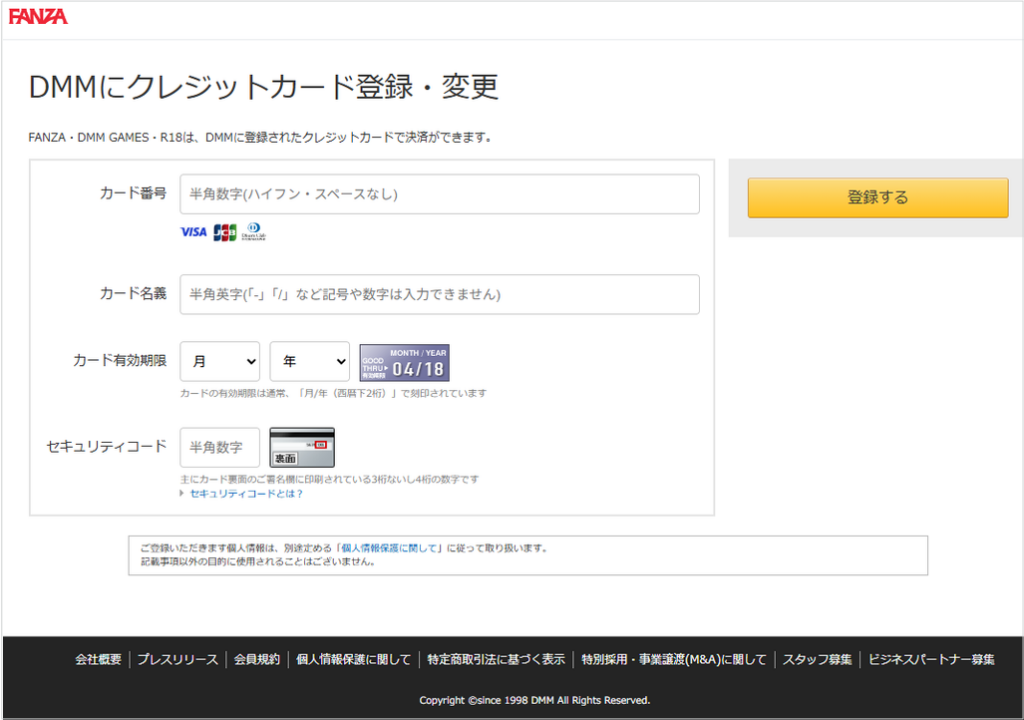Click the Diners Club card logo

tap(254, 232)
